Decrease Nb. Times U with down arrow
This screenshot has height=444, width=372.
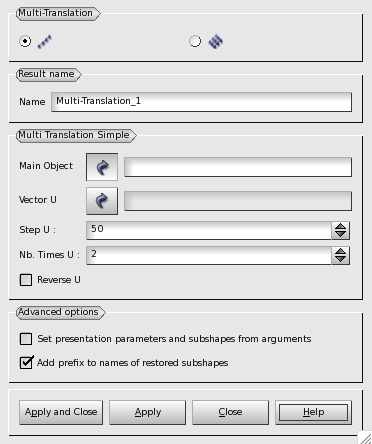point(340,260)
